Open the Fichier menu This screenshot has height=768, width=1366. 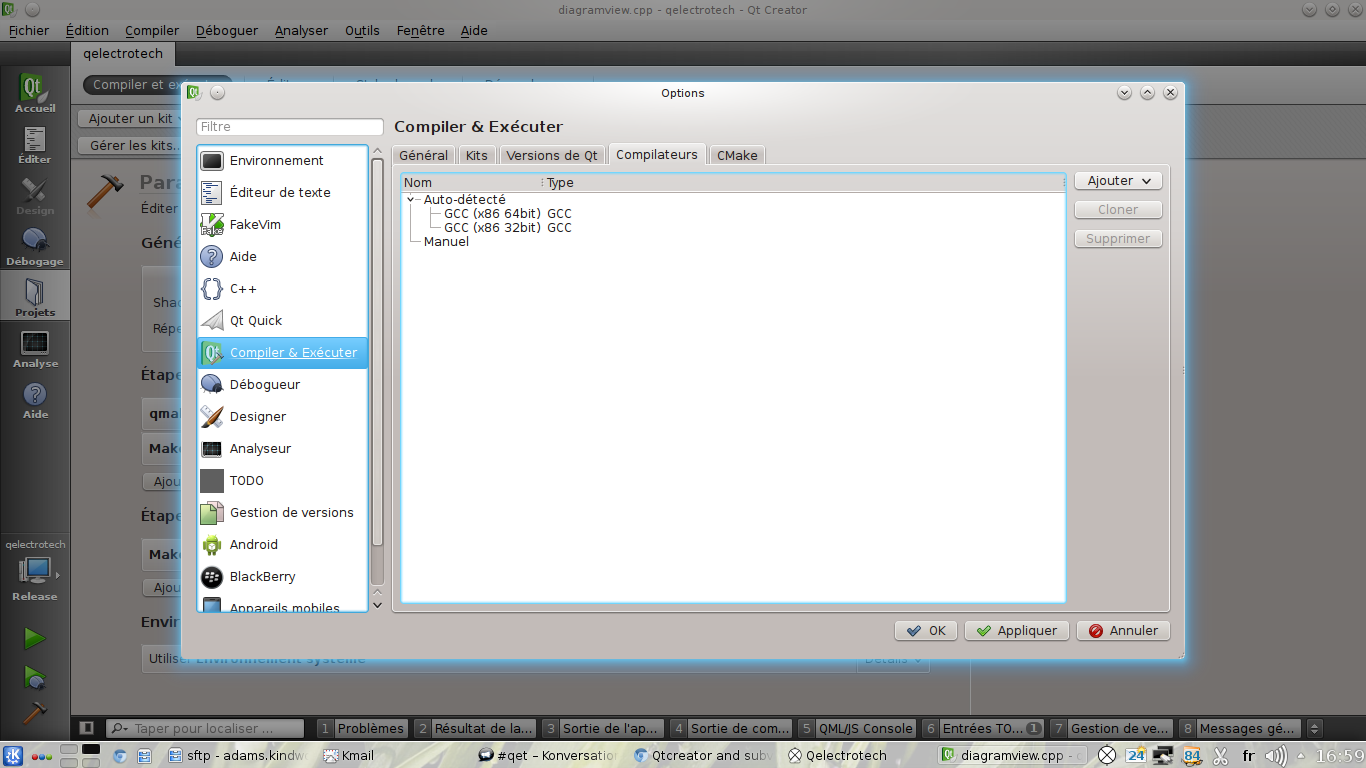29,30
